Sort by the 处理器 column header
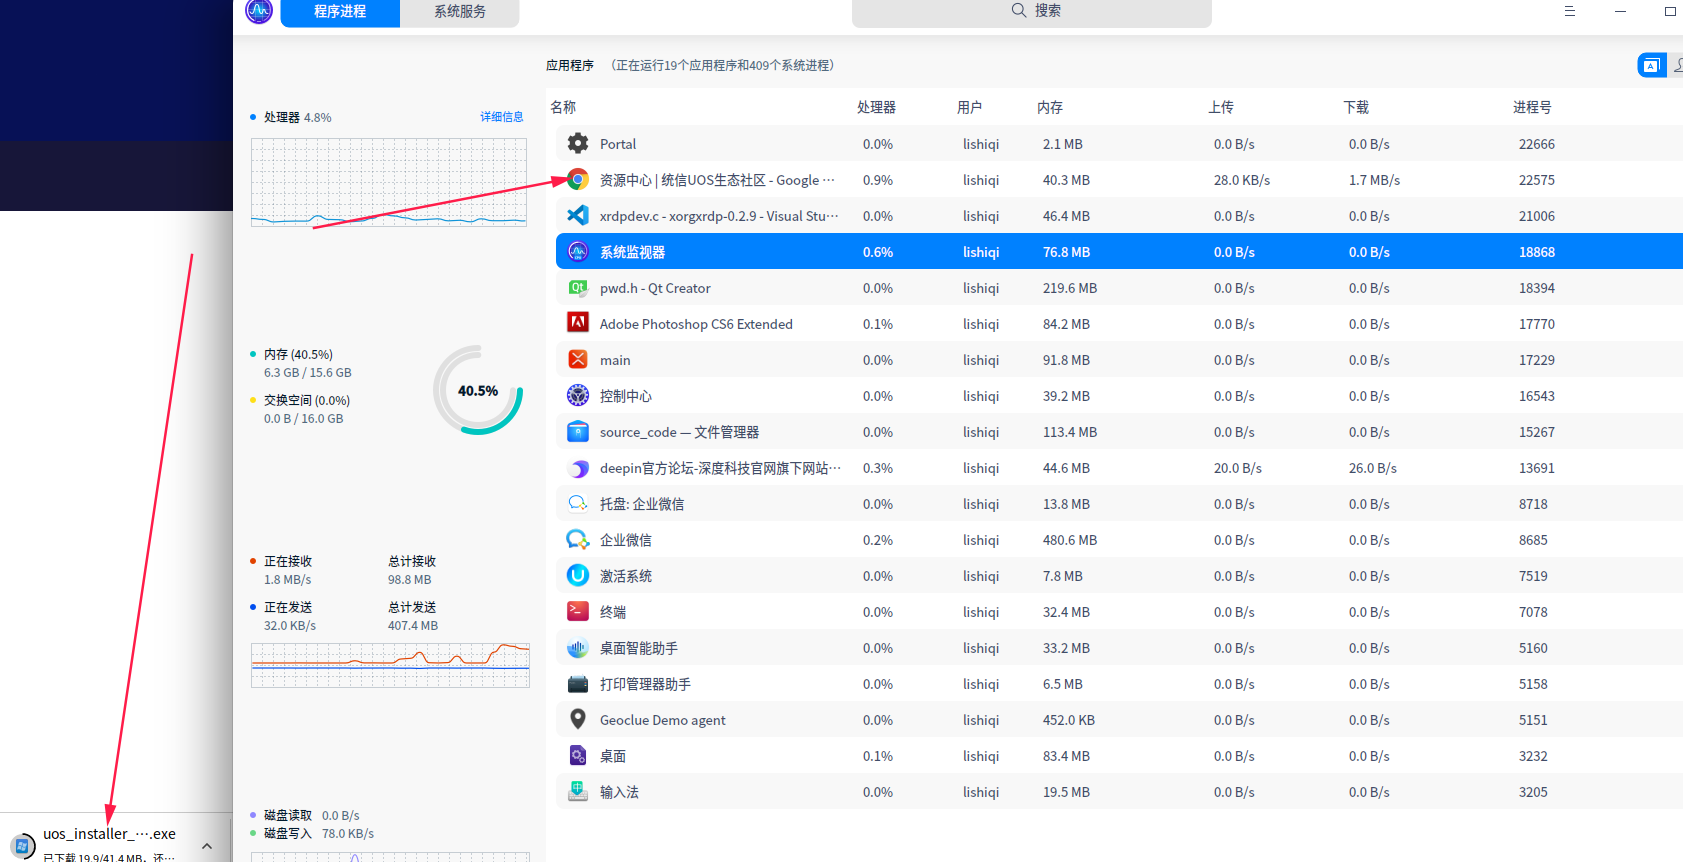 click(x=876, y=107)
